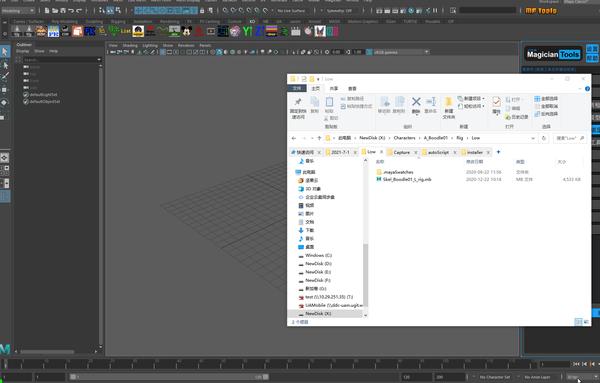Open the Modeling menu set dropdown
600x383 pixels.
[18, 11]
